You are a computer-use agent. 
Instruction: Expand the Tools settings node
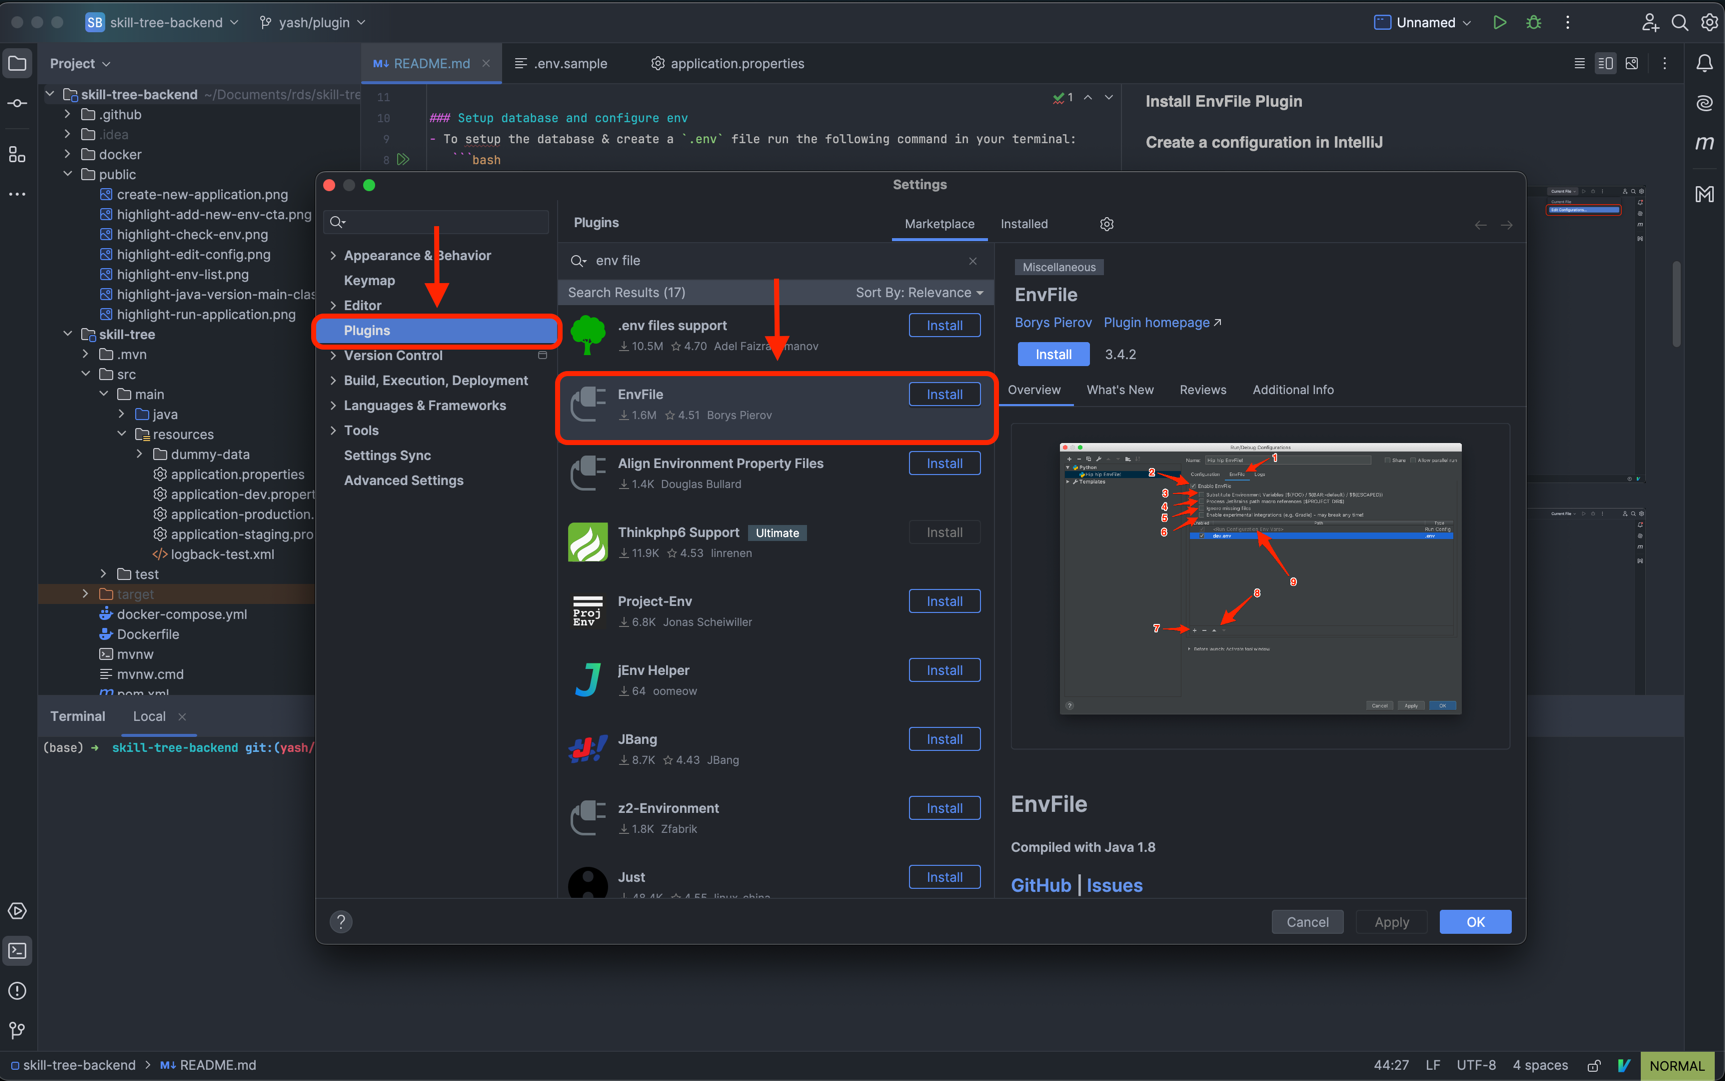[x=333, y=431]
